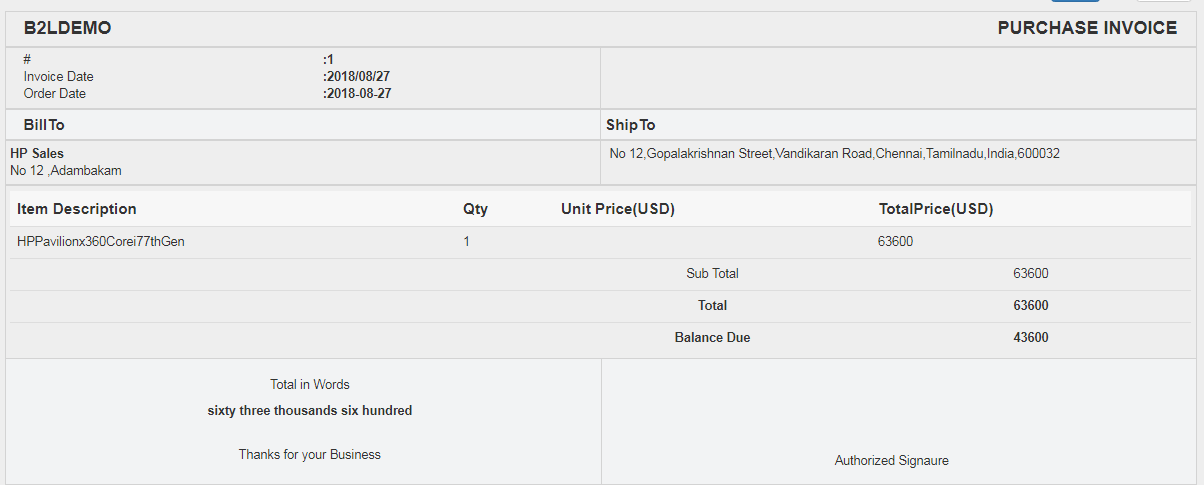Click the Balance Due amount 43600

pyautogui.click(x=1030, y=337)
